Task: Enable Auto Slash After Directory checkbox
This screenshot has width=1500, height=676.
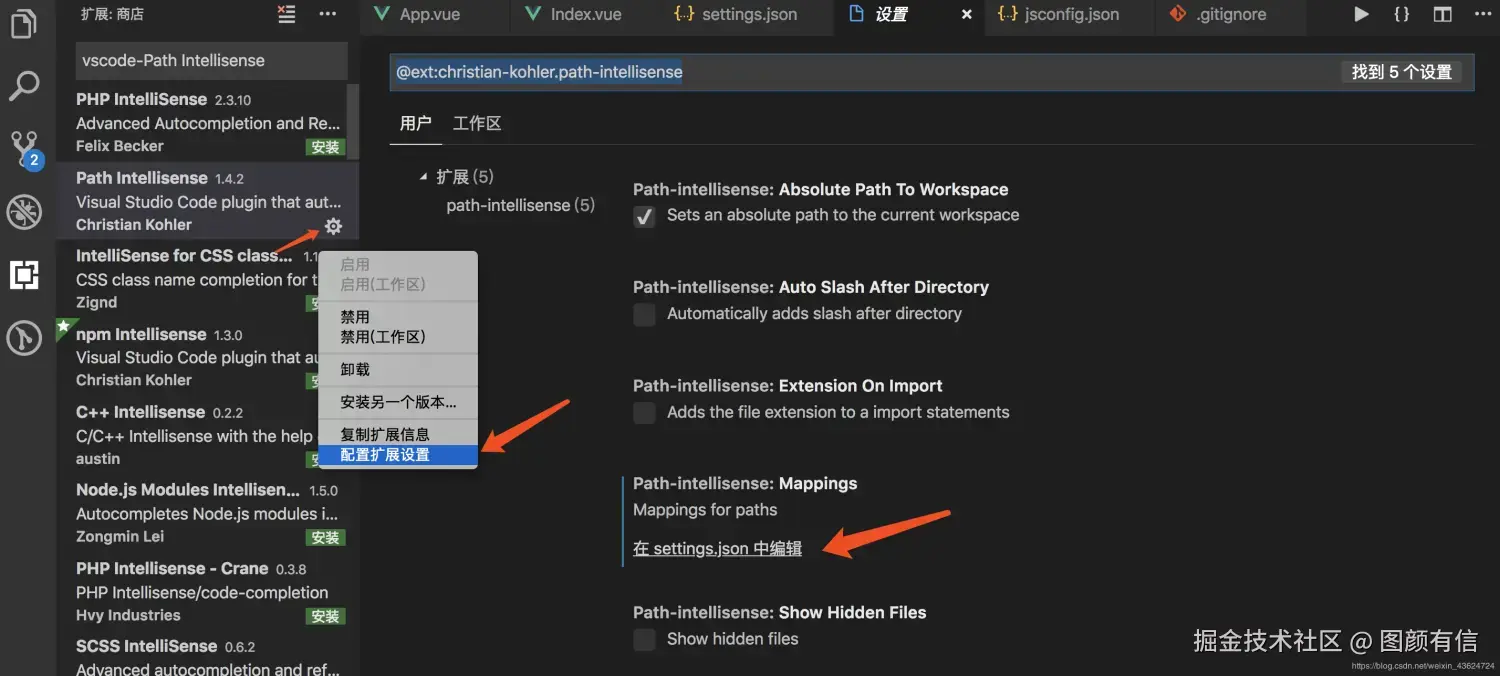Action: pyautogui.click(x=645, y=314)
